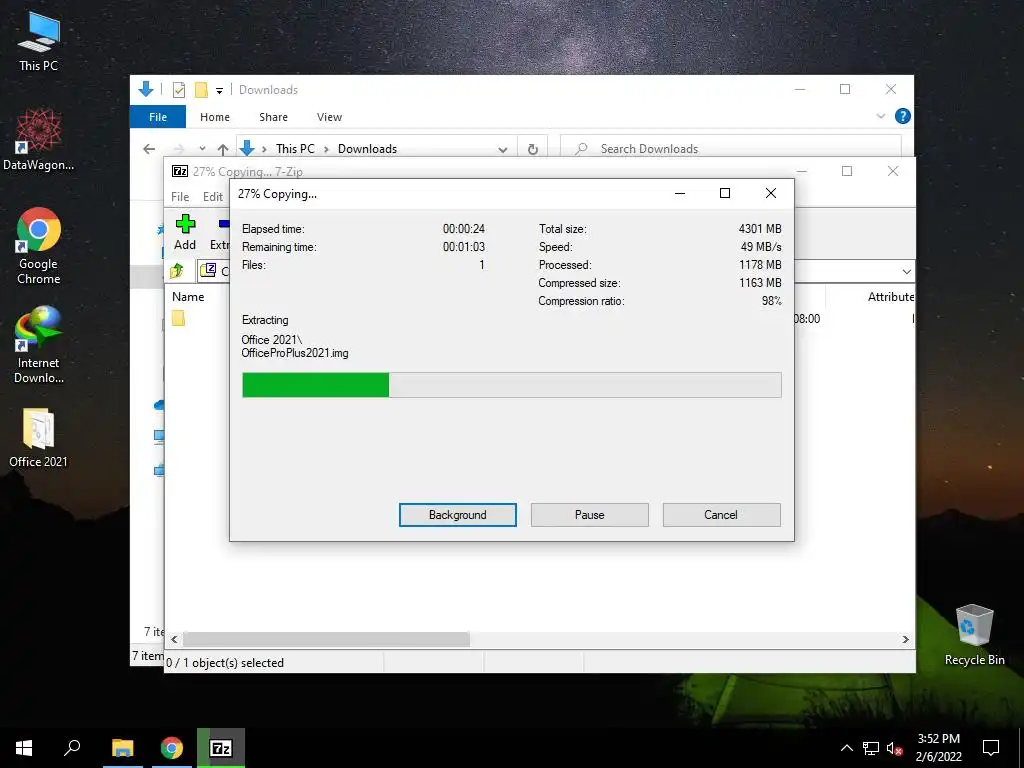
Task: Sort by Attributes column in 7-Zip
Action: coord(890,296)
